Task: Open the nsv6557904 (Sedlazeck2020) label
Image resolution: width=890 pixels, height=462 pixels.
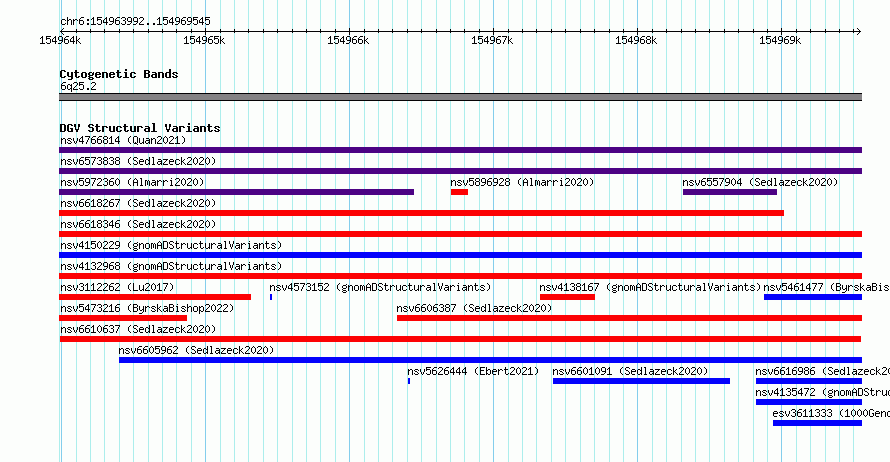Action: pyautogui.click(x=760, y=182)
